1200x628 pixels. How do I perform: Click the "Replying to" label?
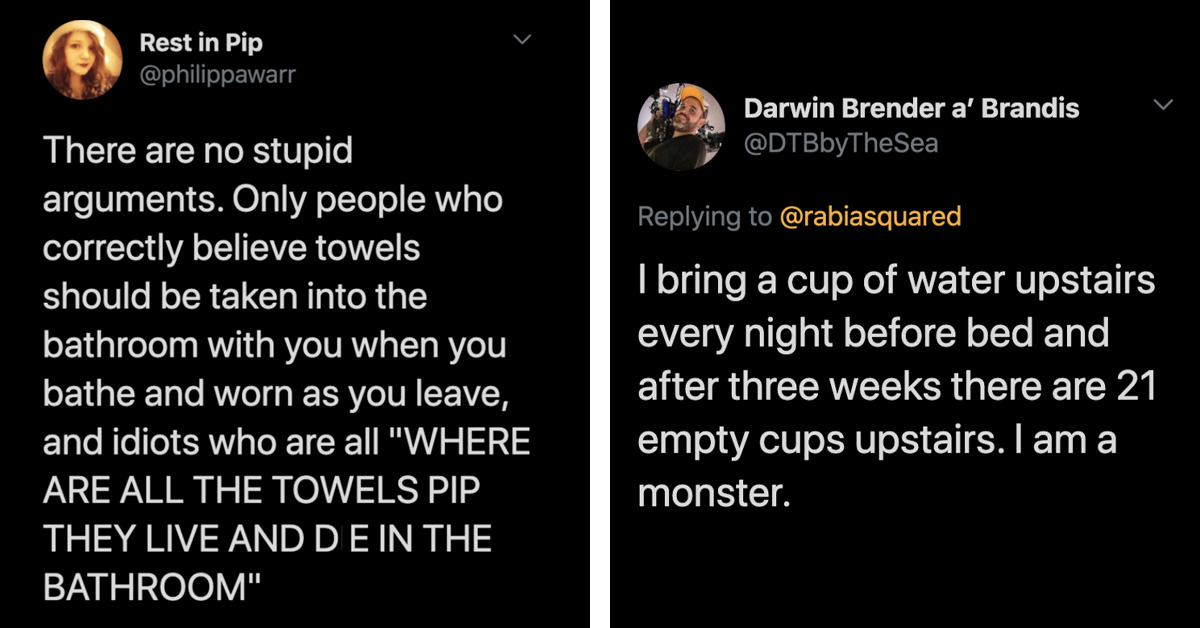point(705,216)
